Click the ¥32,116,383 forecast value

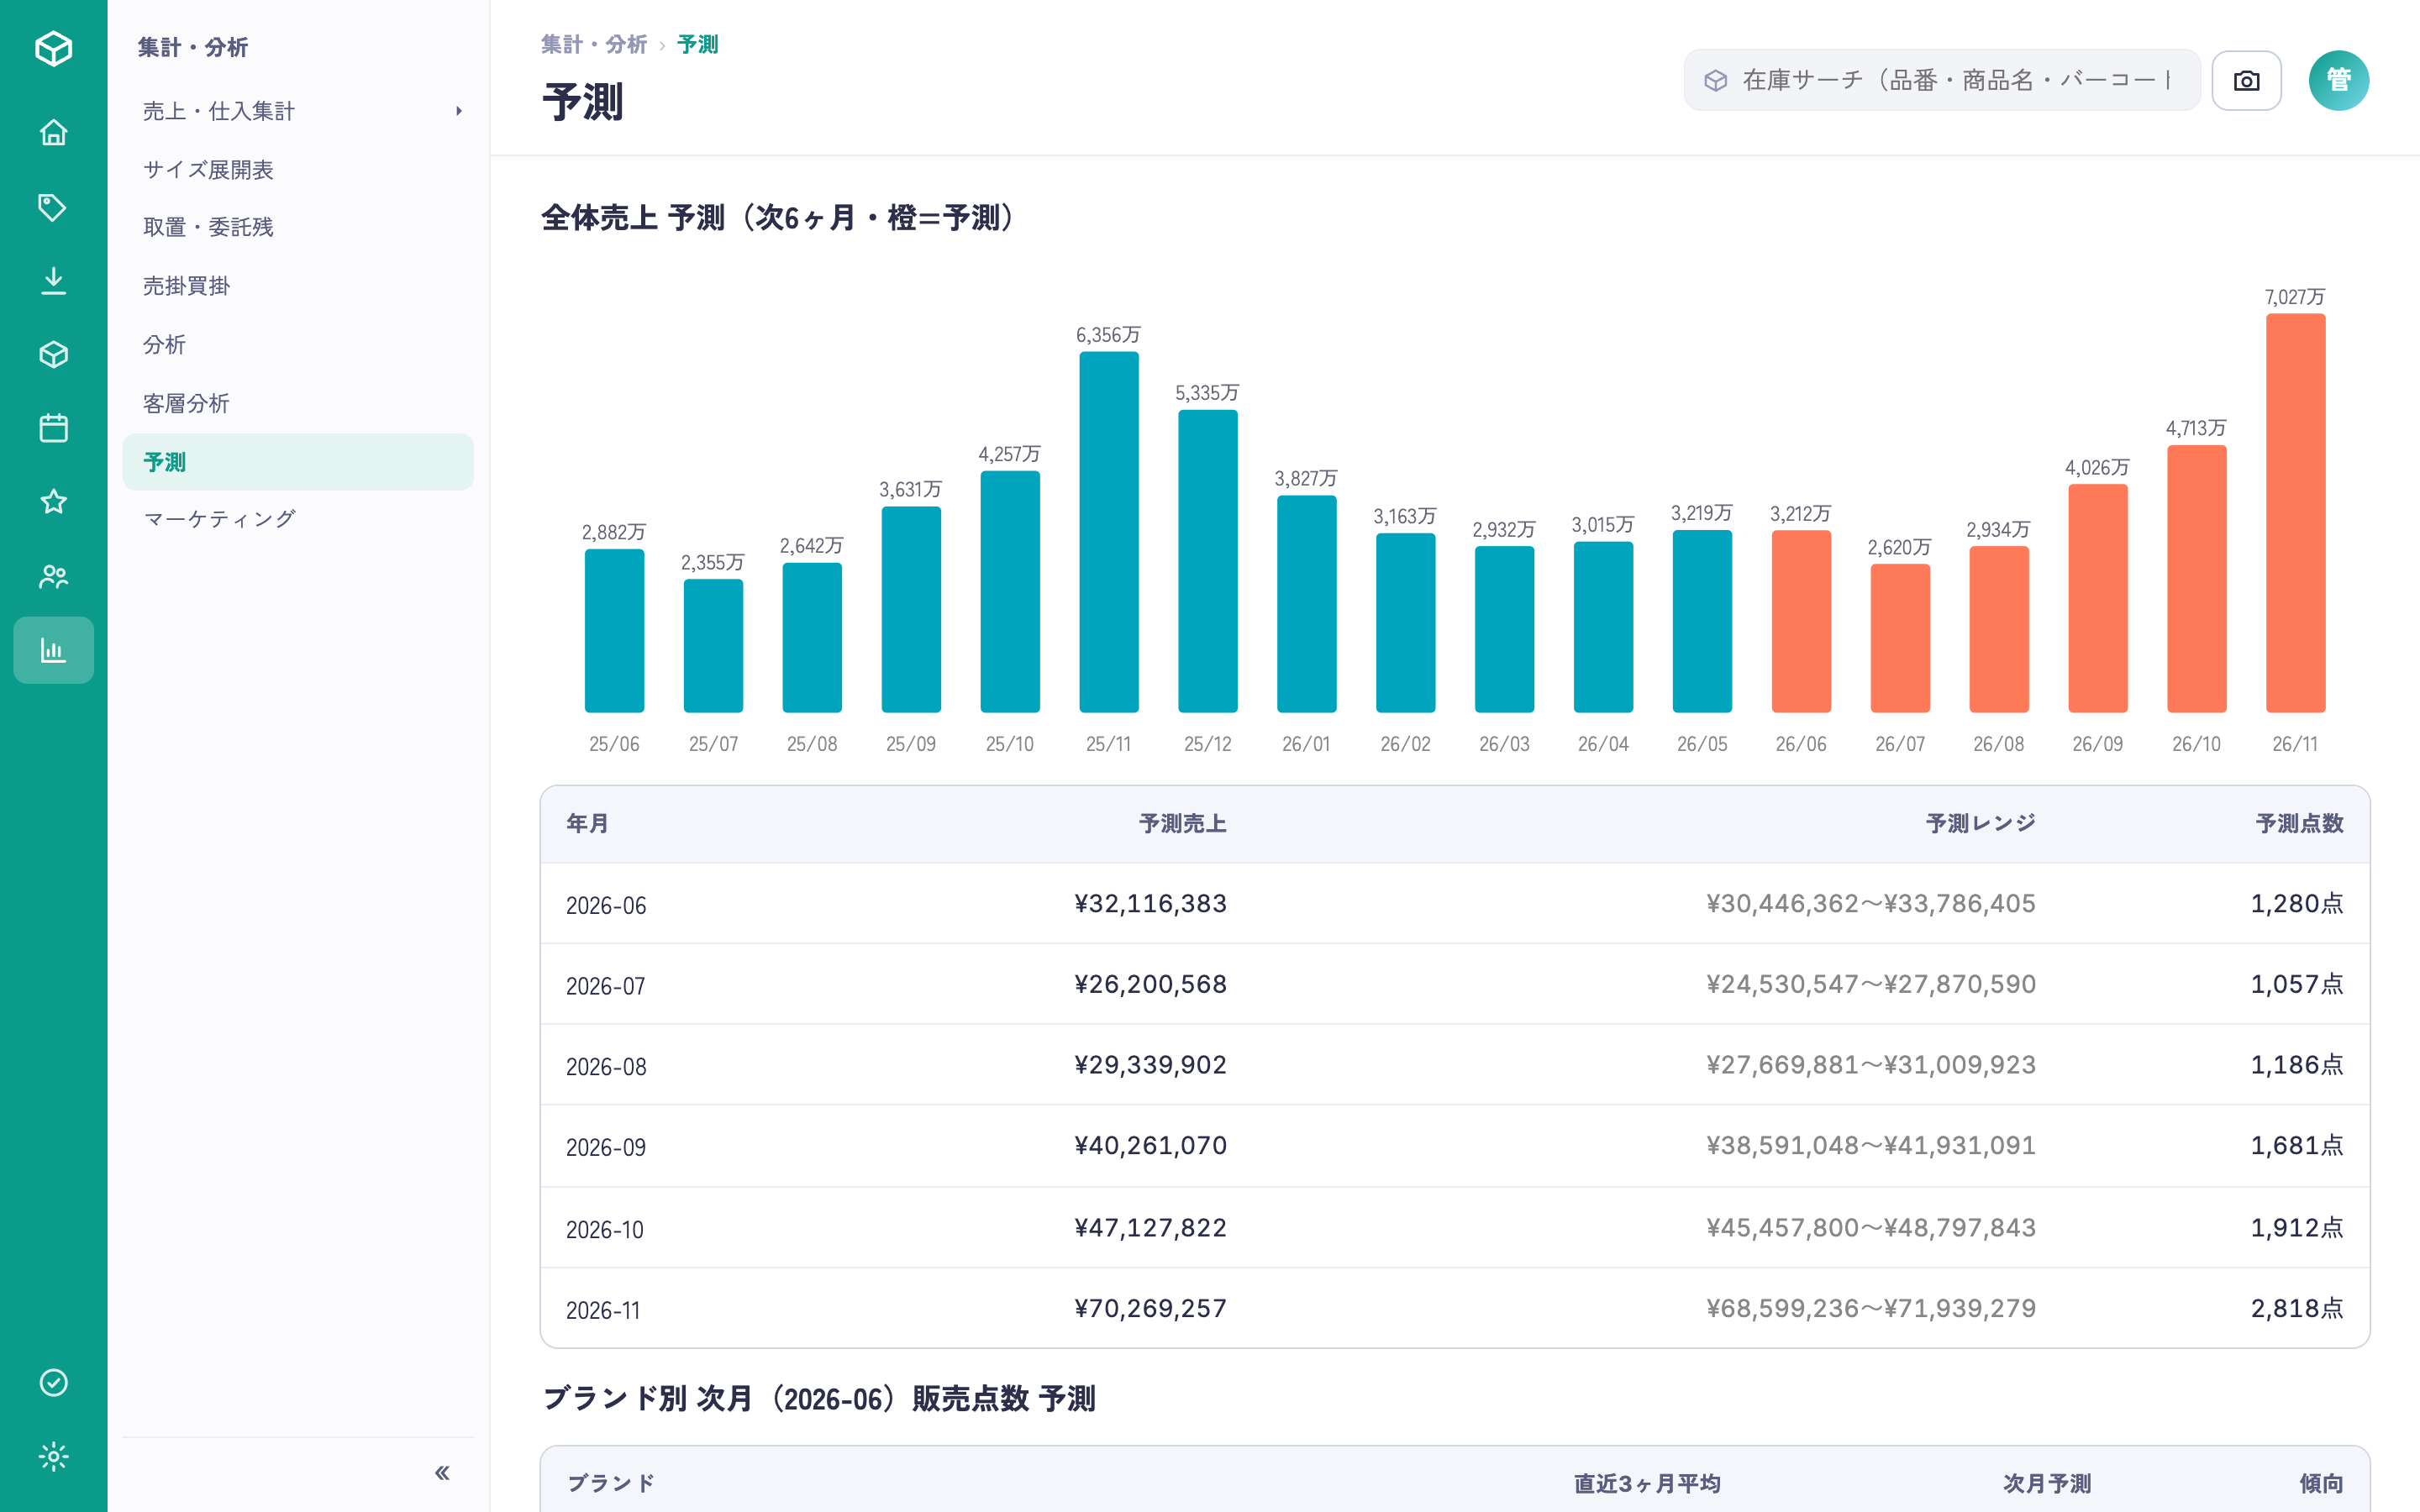(1151, 904)
